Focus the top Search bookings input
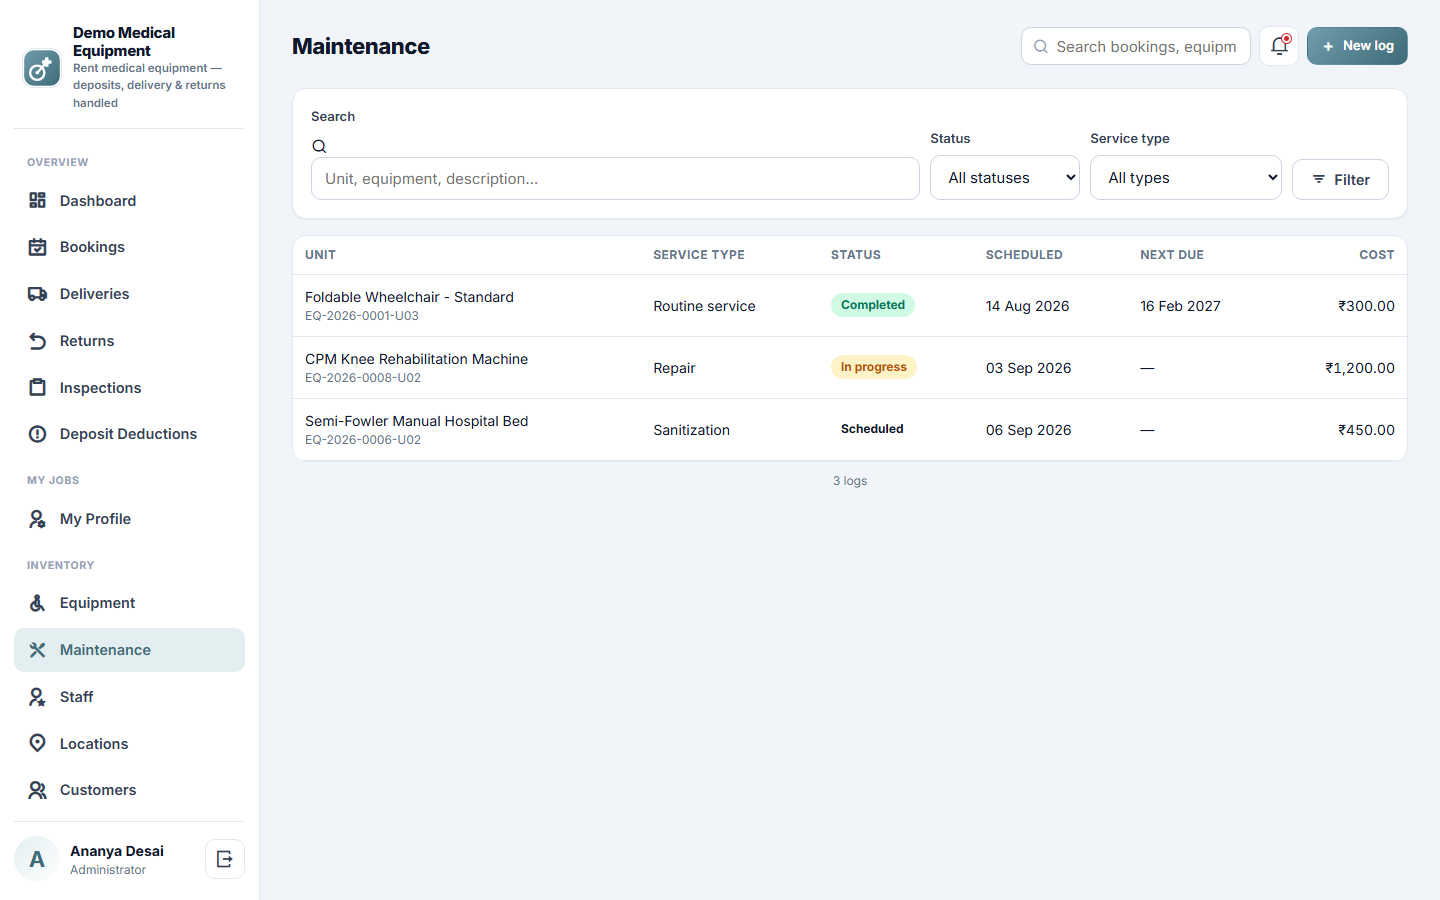This screenshot has width=1440, height=900. tap(1136, 46)
